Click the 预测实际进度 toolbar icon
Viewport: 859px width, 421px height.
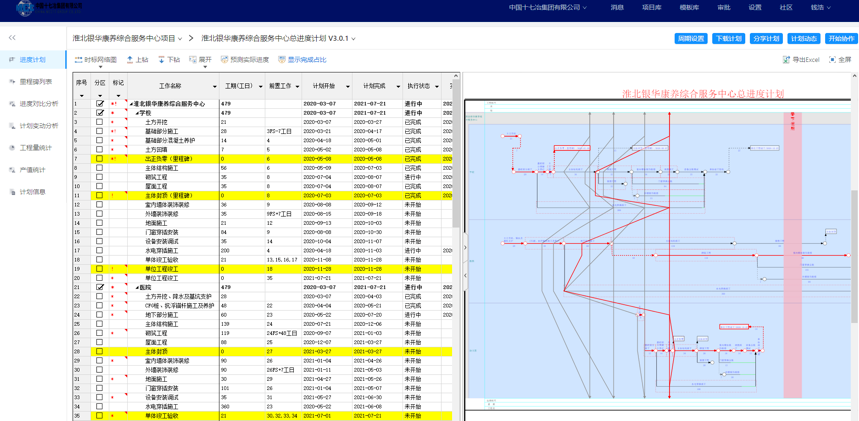[225, 60]
